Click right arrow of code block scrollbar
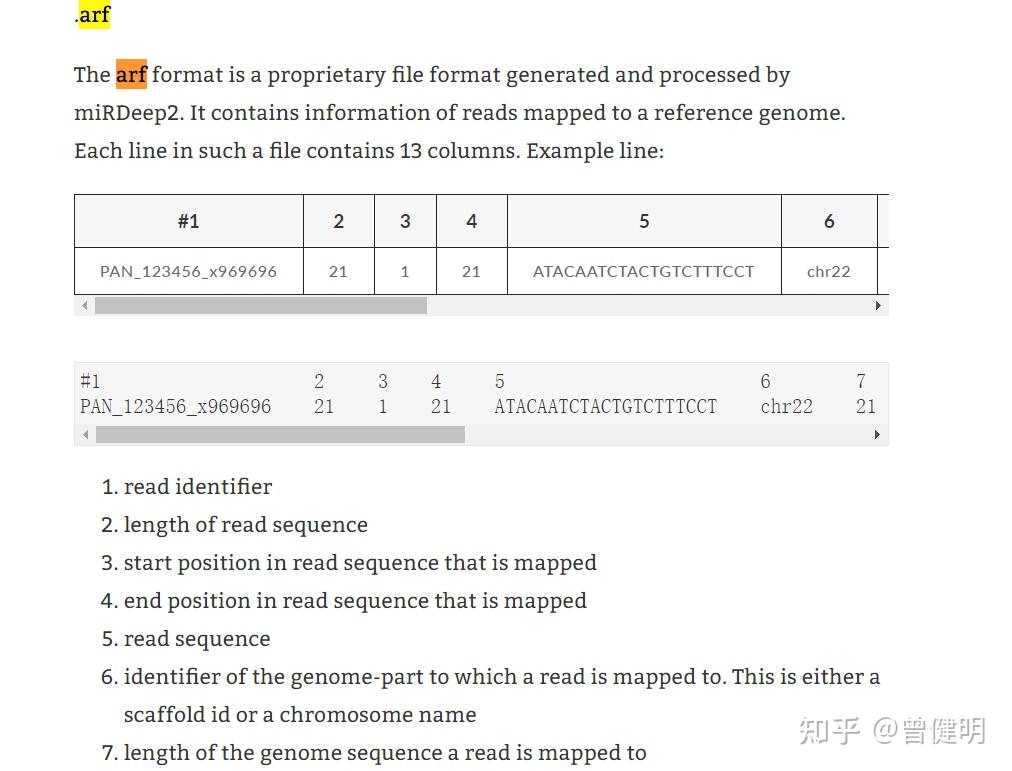The height and width of the screenshot is (771, 1012). tap(878, 435)
